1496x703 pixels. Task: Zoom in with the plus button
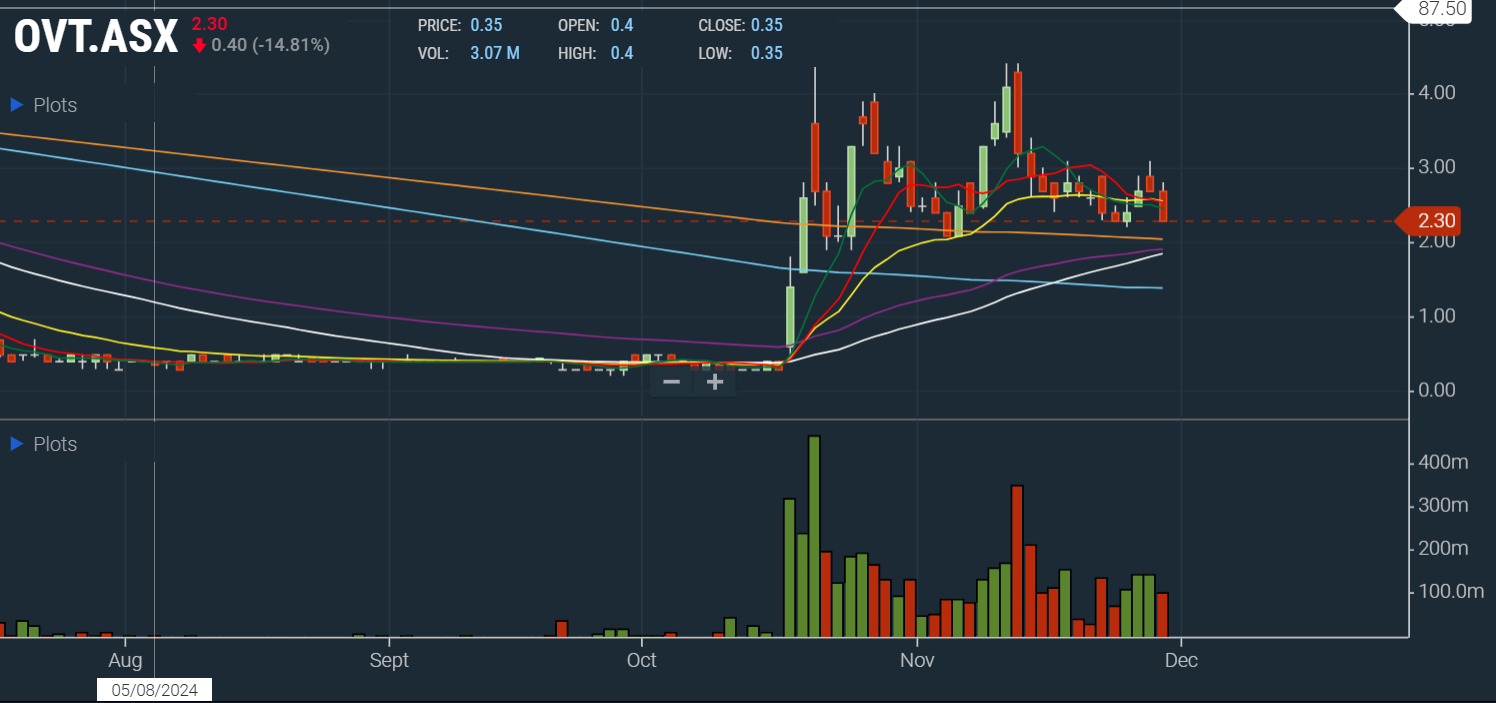coord(715,382)
